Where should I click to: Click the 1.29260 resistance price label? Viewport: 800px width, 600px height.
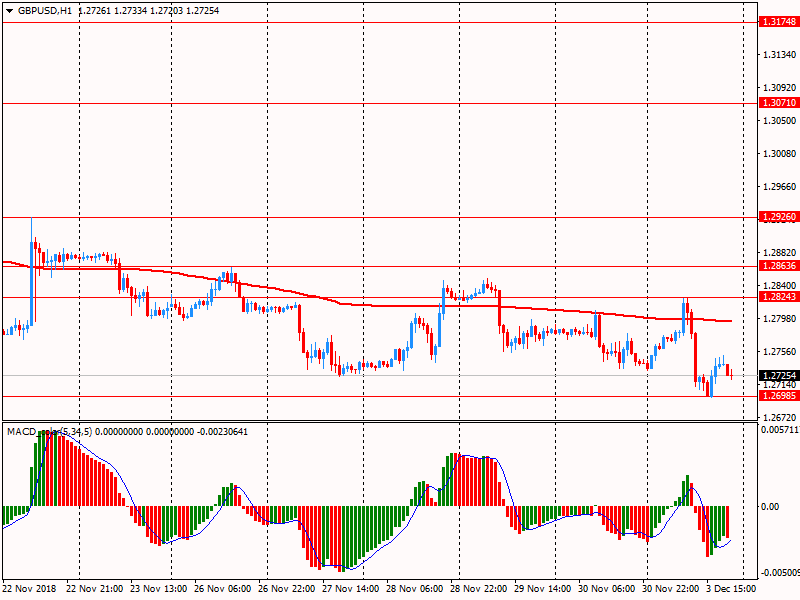coord(778,217)
